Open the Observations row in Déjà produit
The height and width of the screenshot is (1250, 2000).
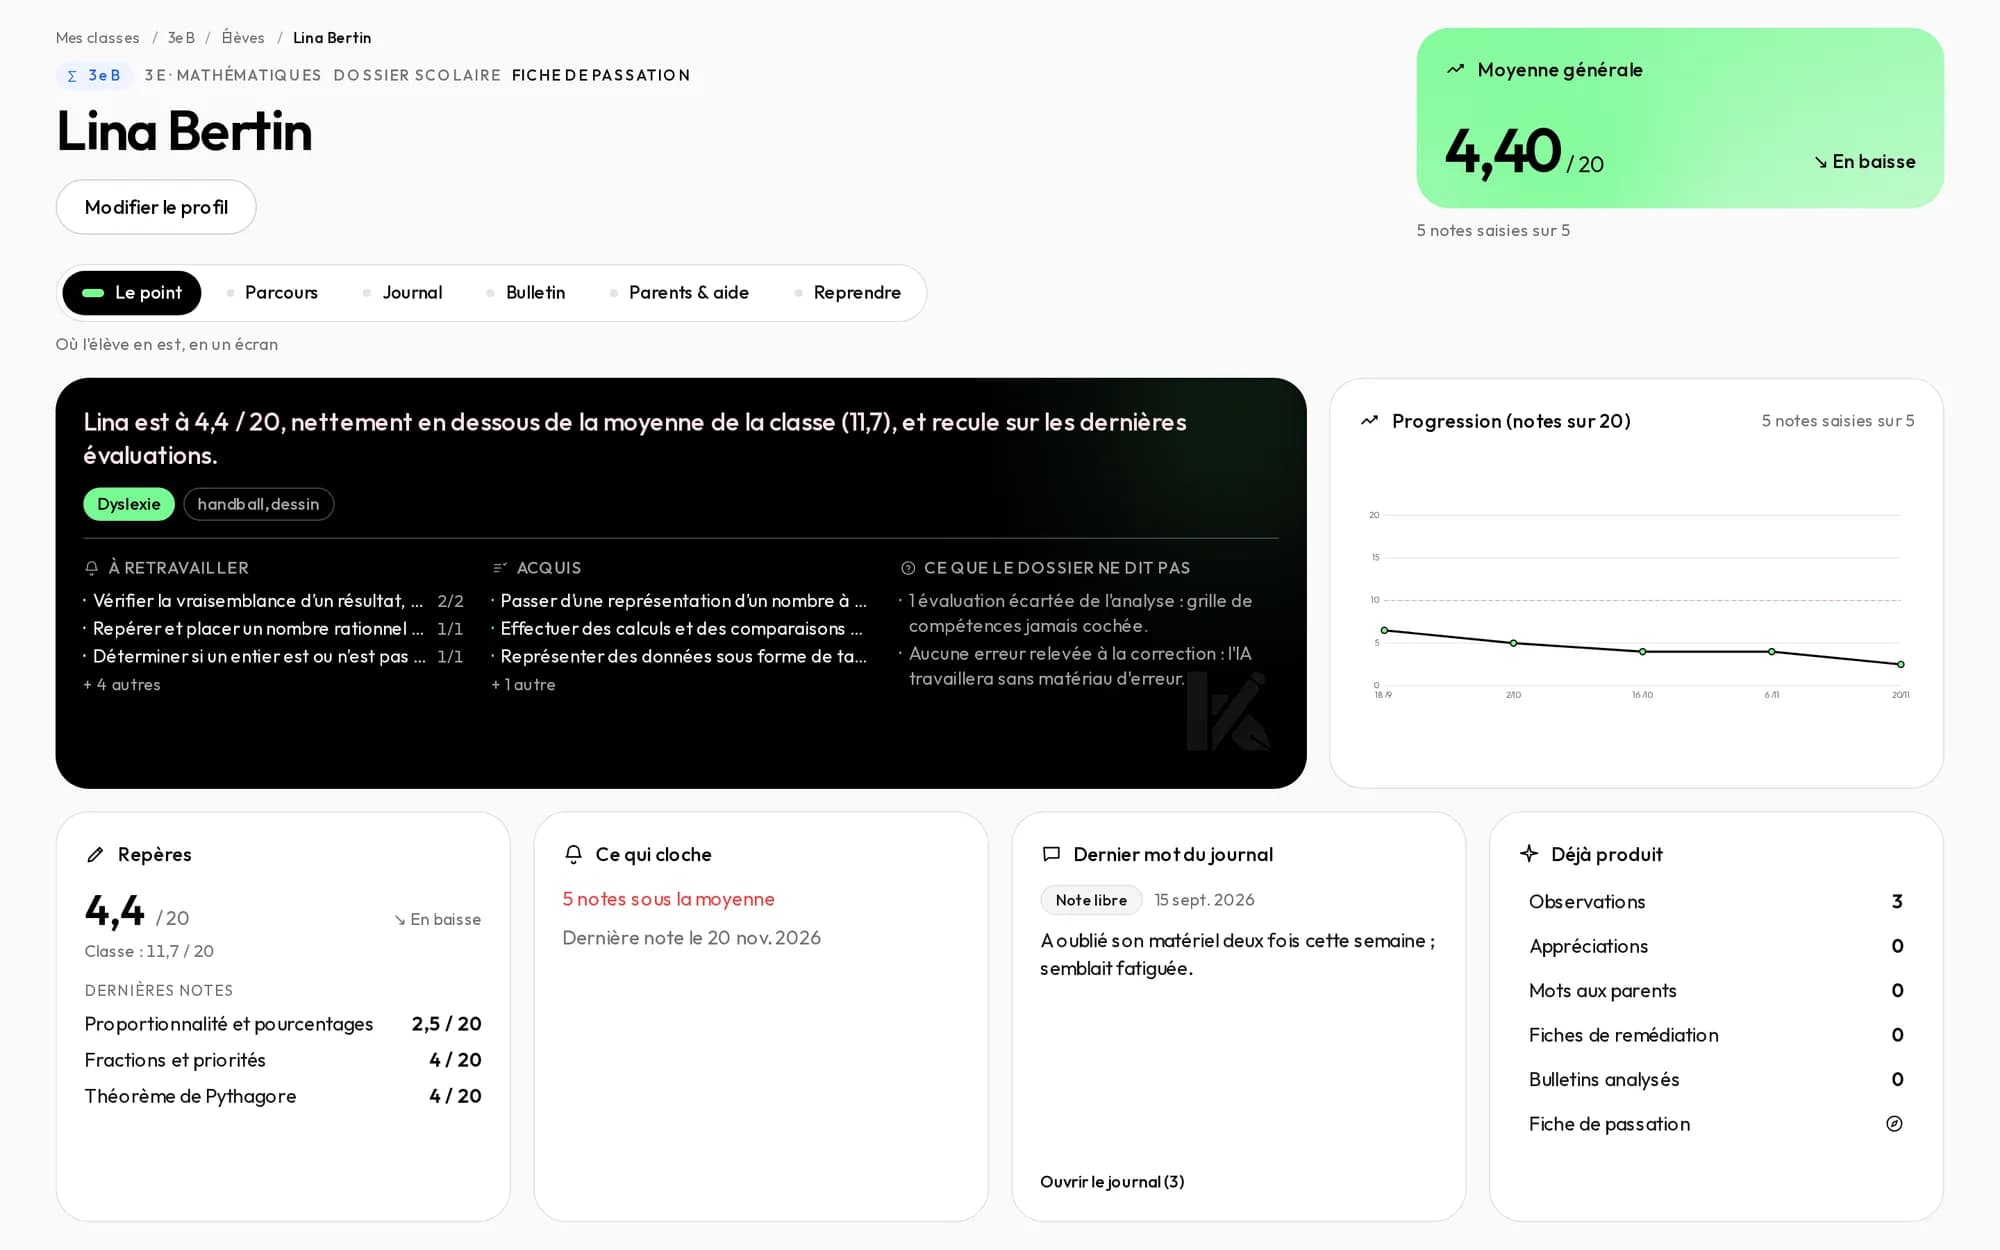tap(1716, 902)
